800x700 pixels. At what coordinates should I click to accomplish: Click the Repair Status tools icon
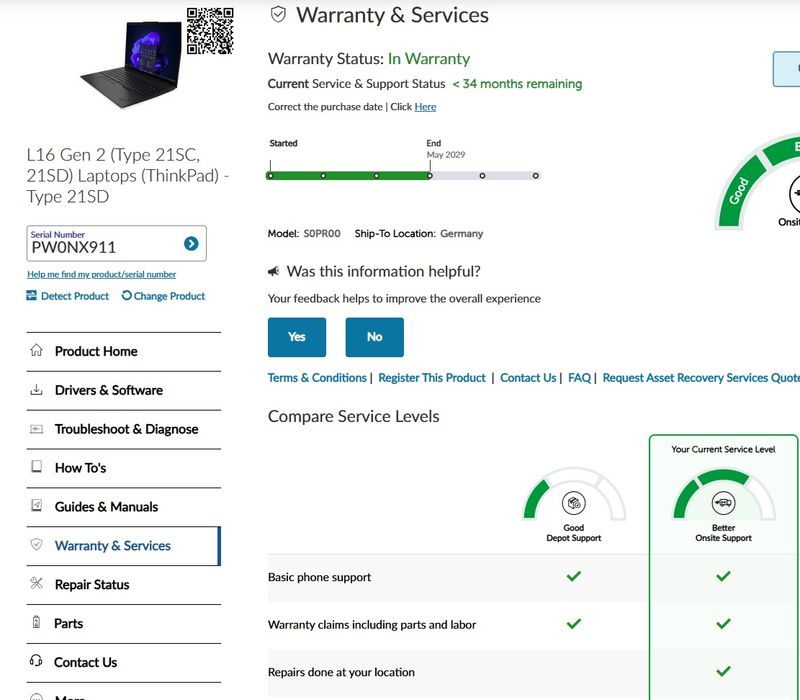(x=36, y=583)
